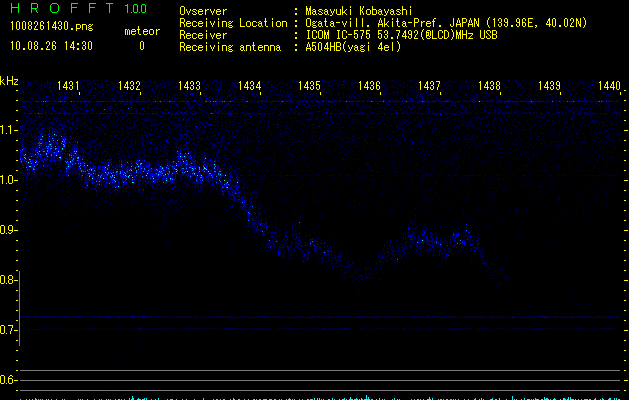Select the A504HB yagi antenna text
The image size is (629, 400).
[x=353, y=46]
